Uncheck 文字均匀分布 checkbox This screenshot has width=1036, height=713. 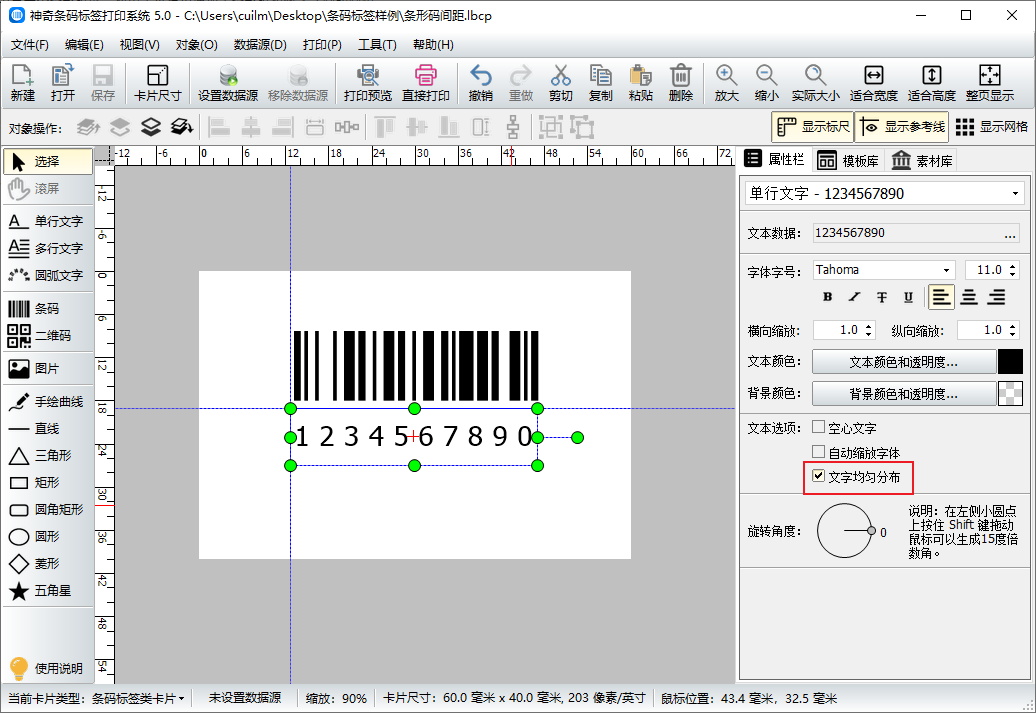point(819,476)
